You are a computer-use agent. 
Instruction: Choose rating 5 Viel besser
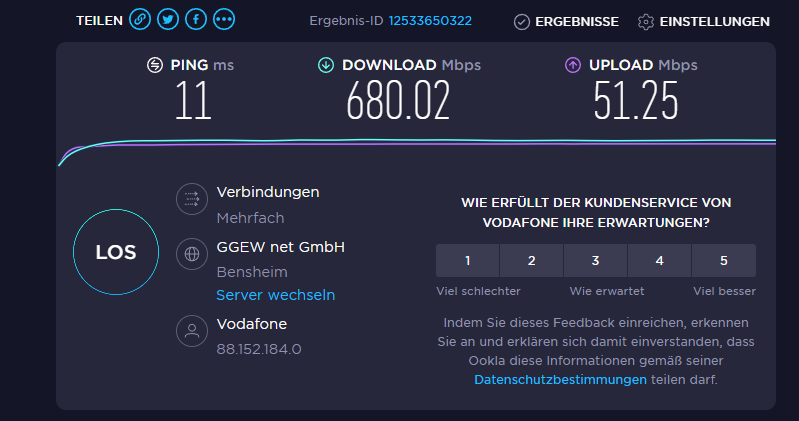tap(723, 261)
